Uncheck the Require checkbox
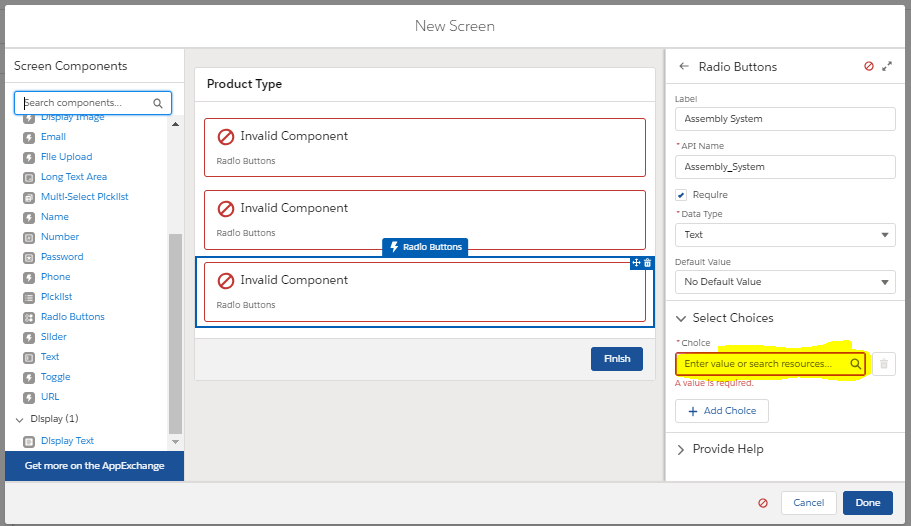The image size is (911, 526). [x=681, y=195]
